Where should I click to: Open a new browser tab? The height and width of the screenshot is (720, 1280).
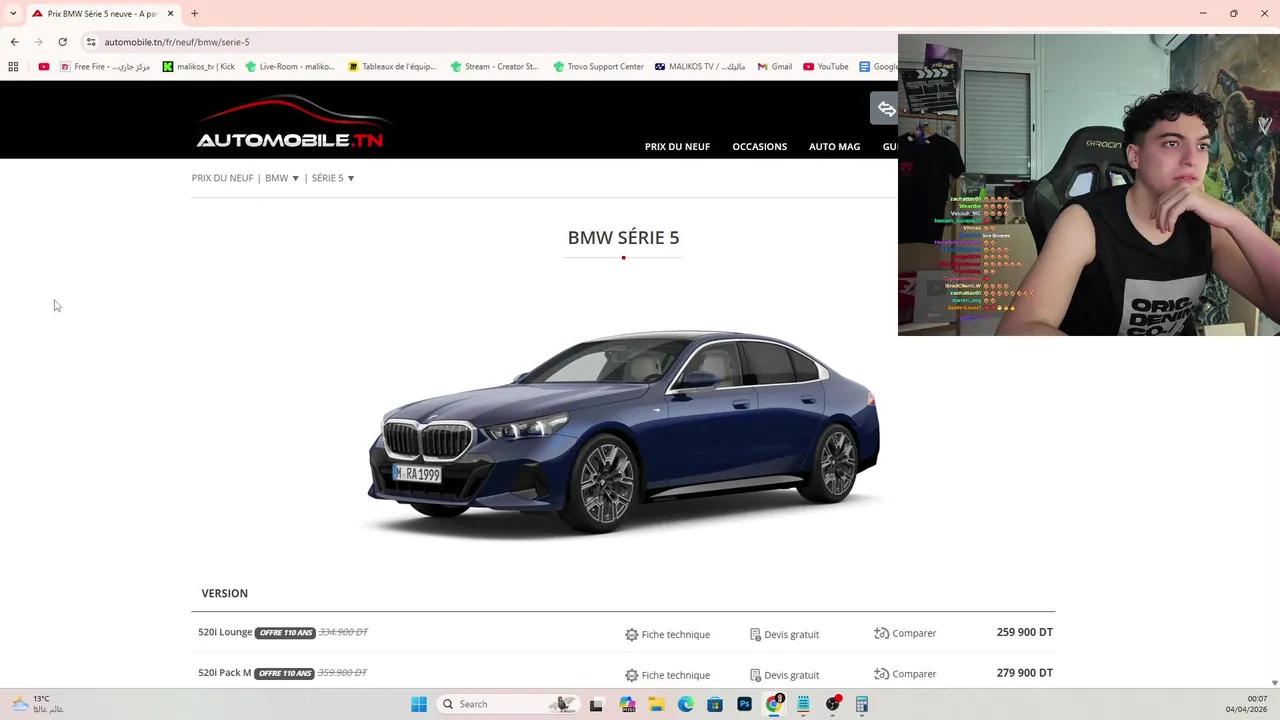(195, 14)
